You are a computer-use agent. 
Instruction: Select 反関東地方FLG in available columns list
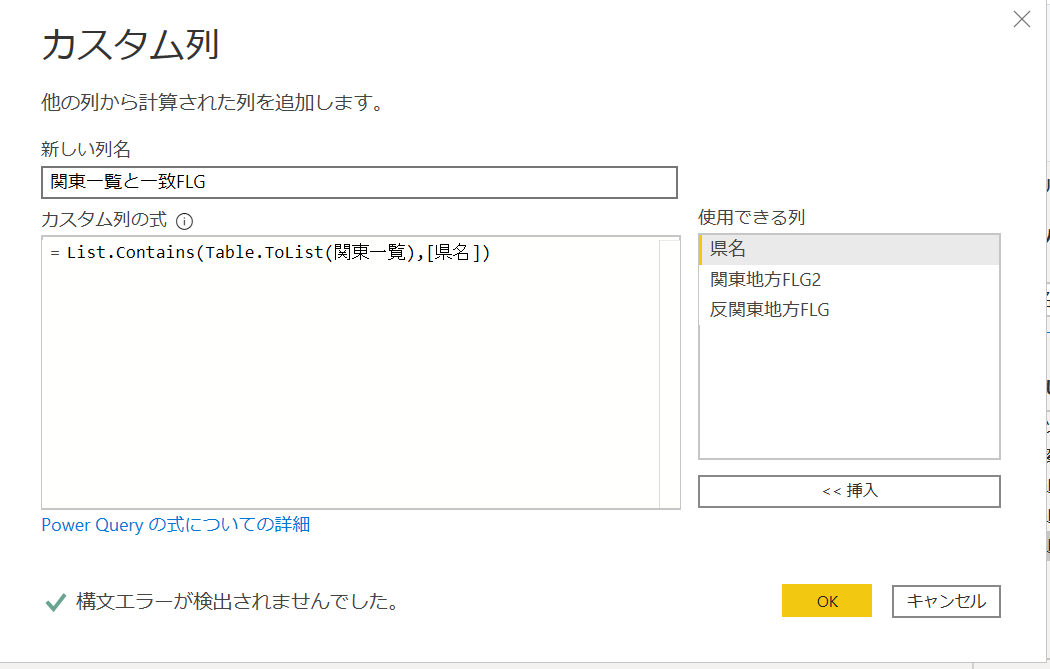(849, 309)
